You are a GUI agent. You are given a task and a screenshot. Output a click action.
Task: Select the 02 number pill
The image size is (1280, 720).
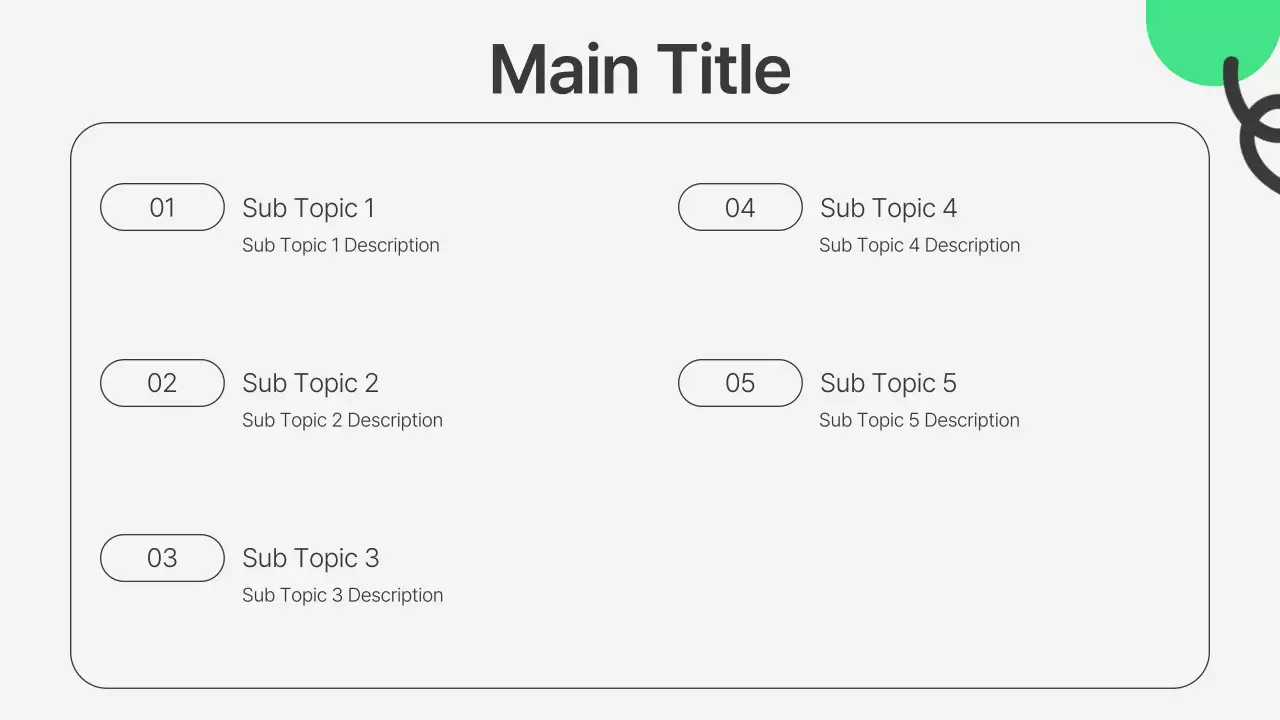162,383
